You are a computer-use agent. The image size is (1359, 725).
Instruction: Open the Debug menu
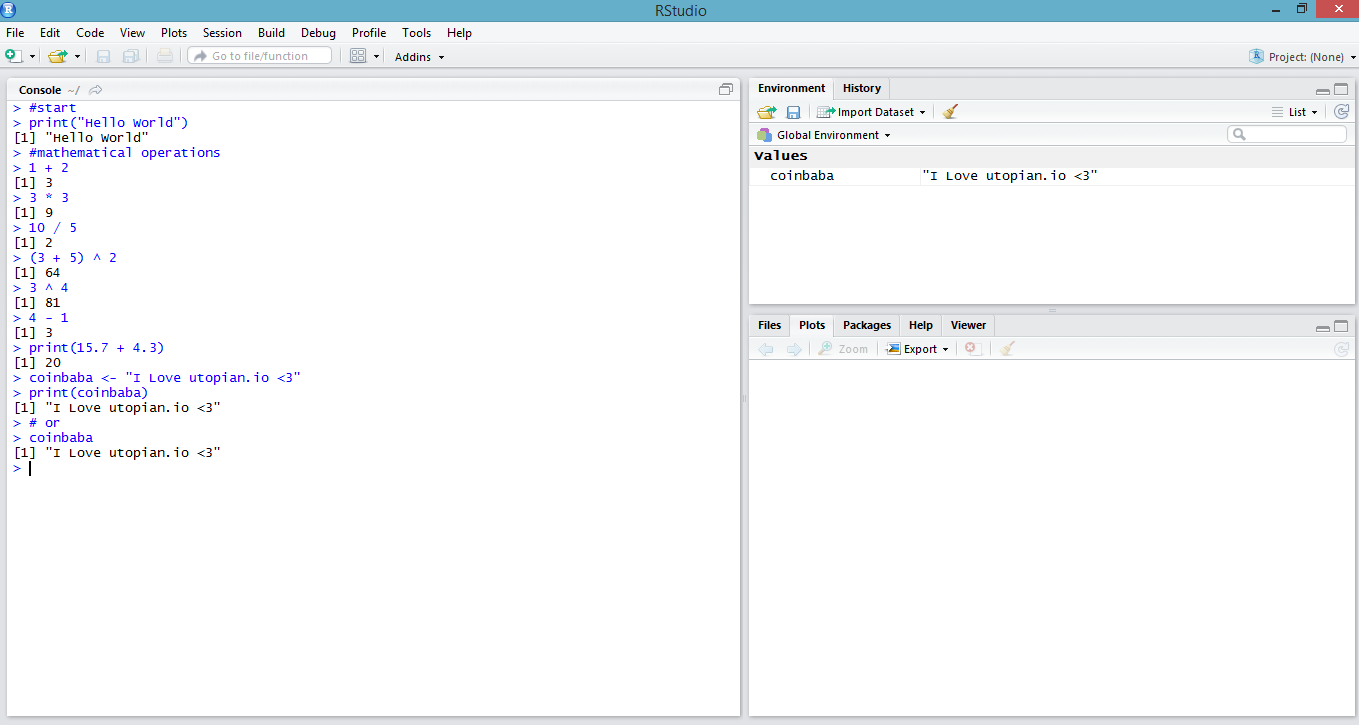pos(318,33)
